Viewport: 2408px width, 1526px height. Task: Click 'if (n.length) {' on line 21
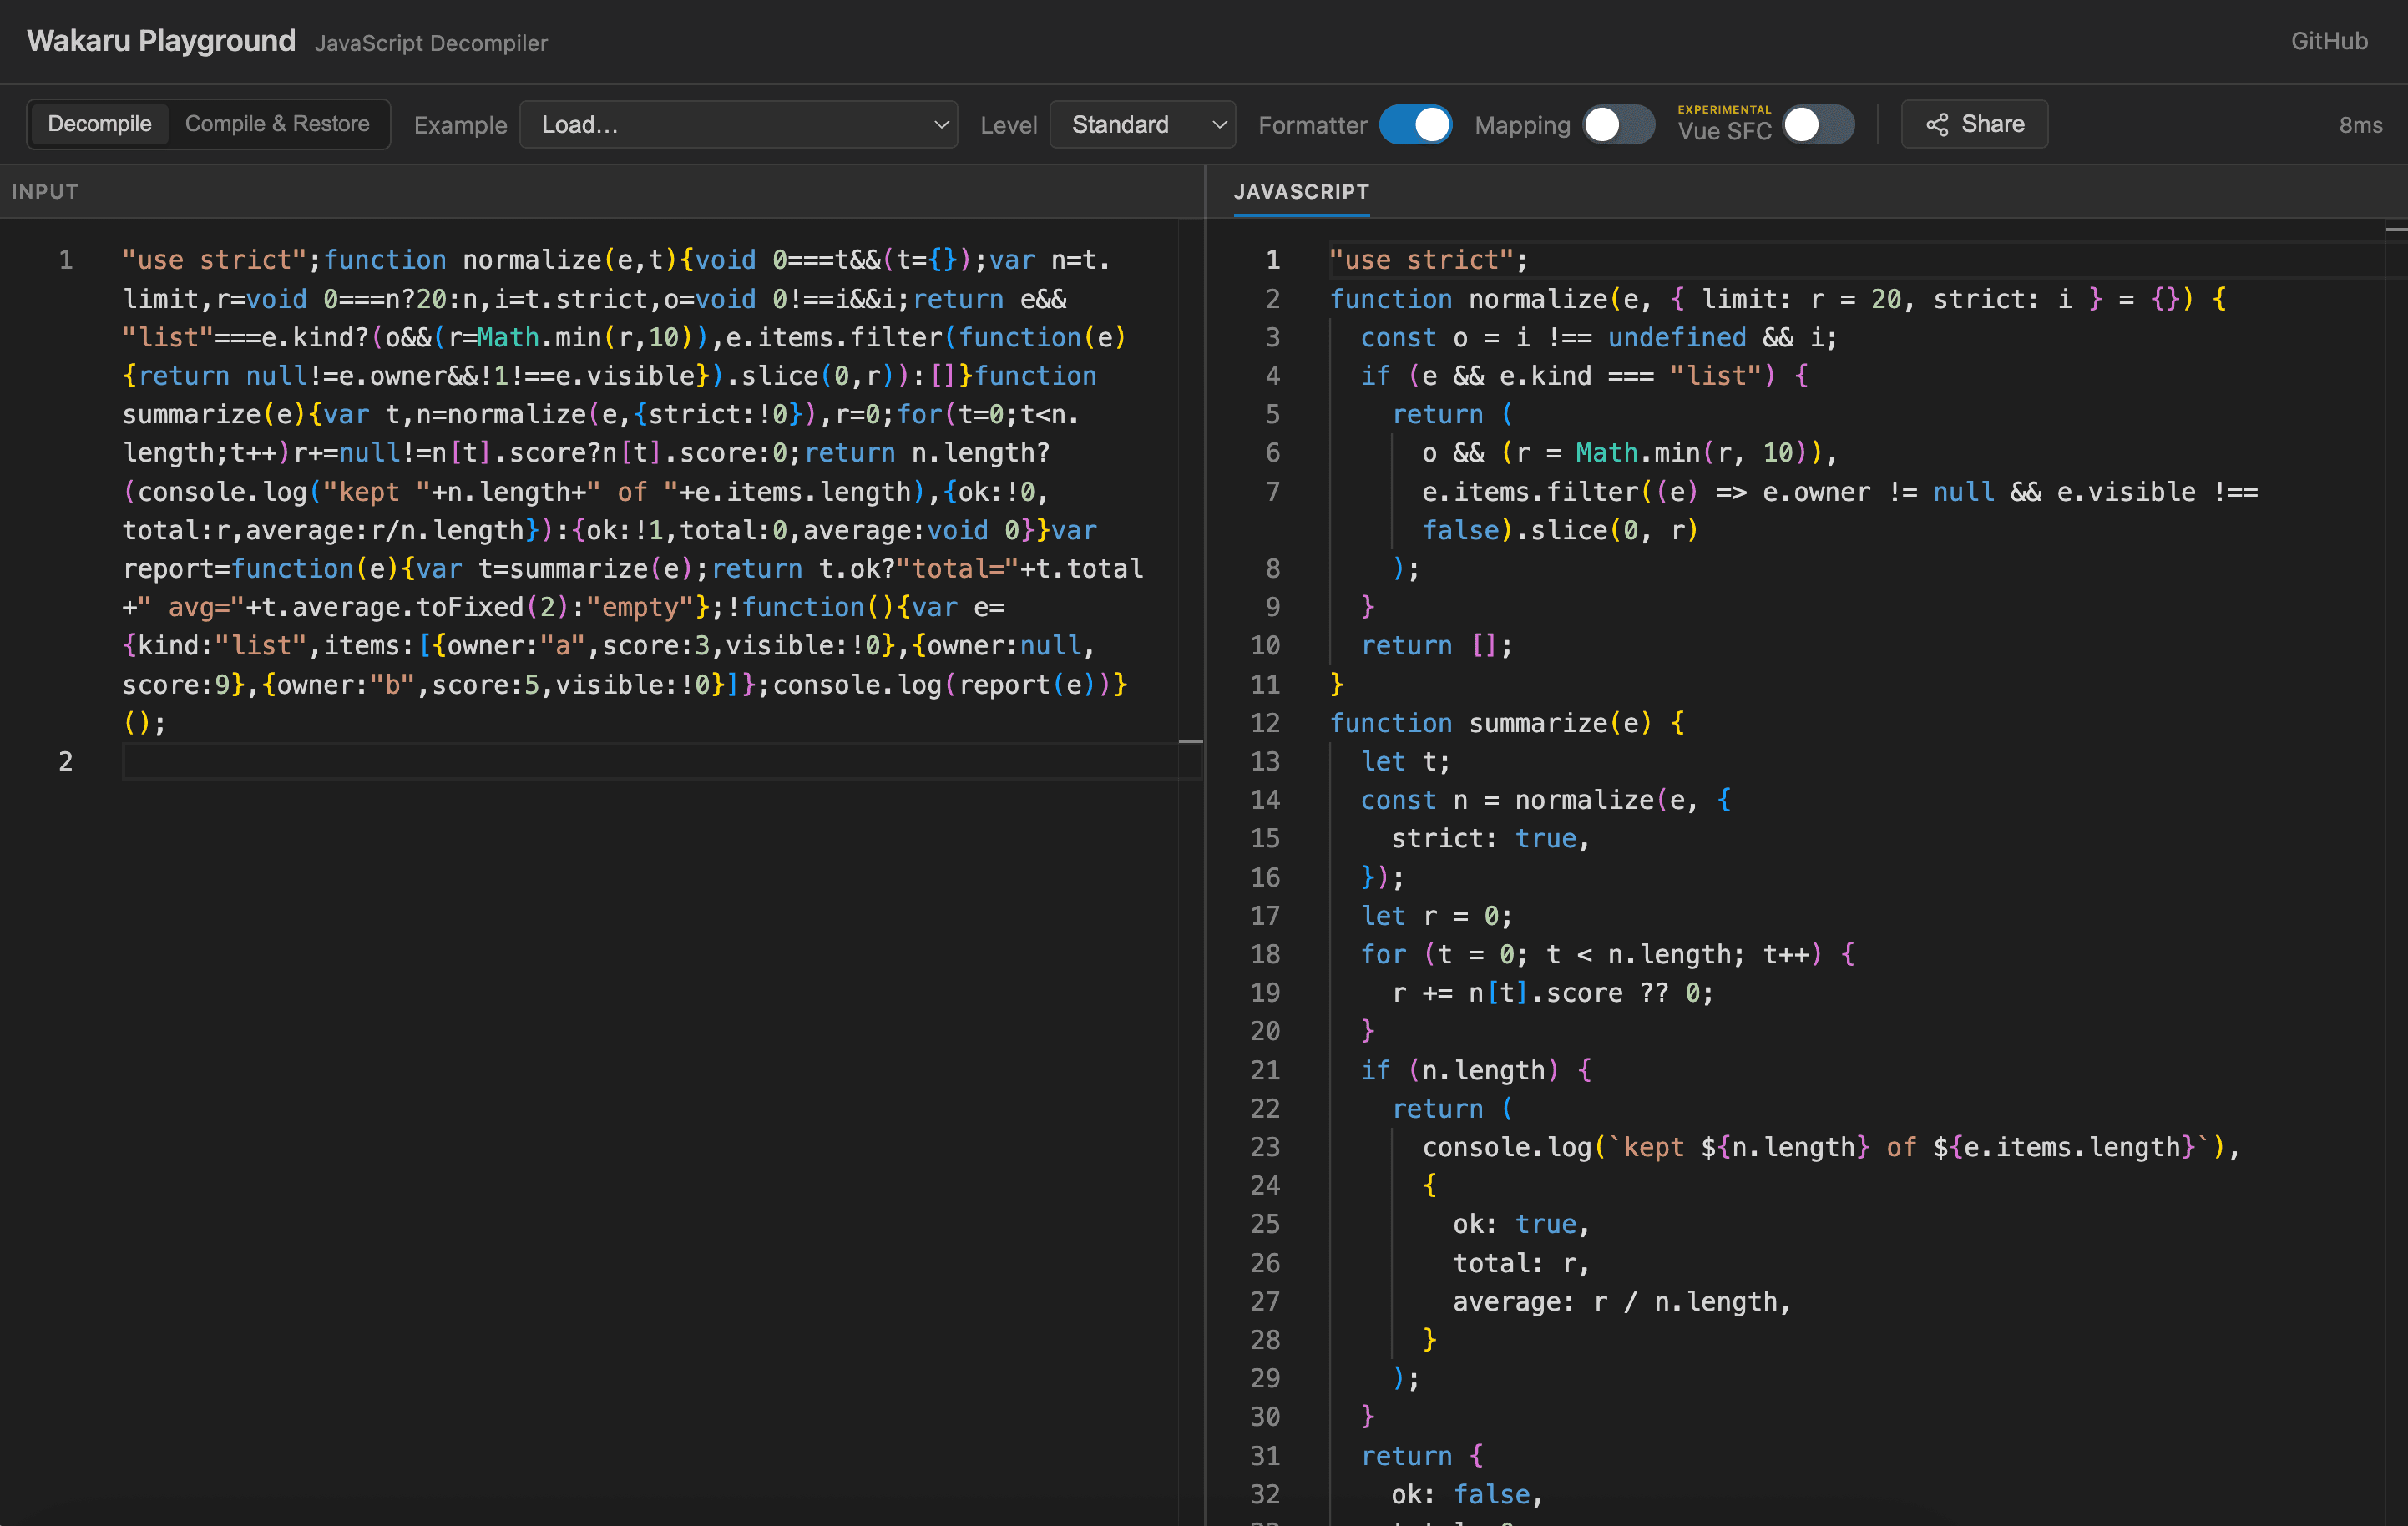click(x=1476, y=1069)
